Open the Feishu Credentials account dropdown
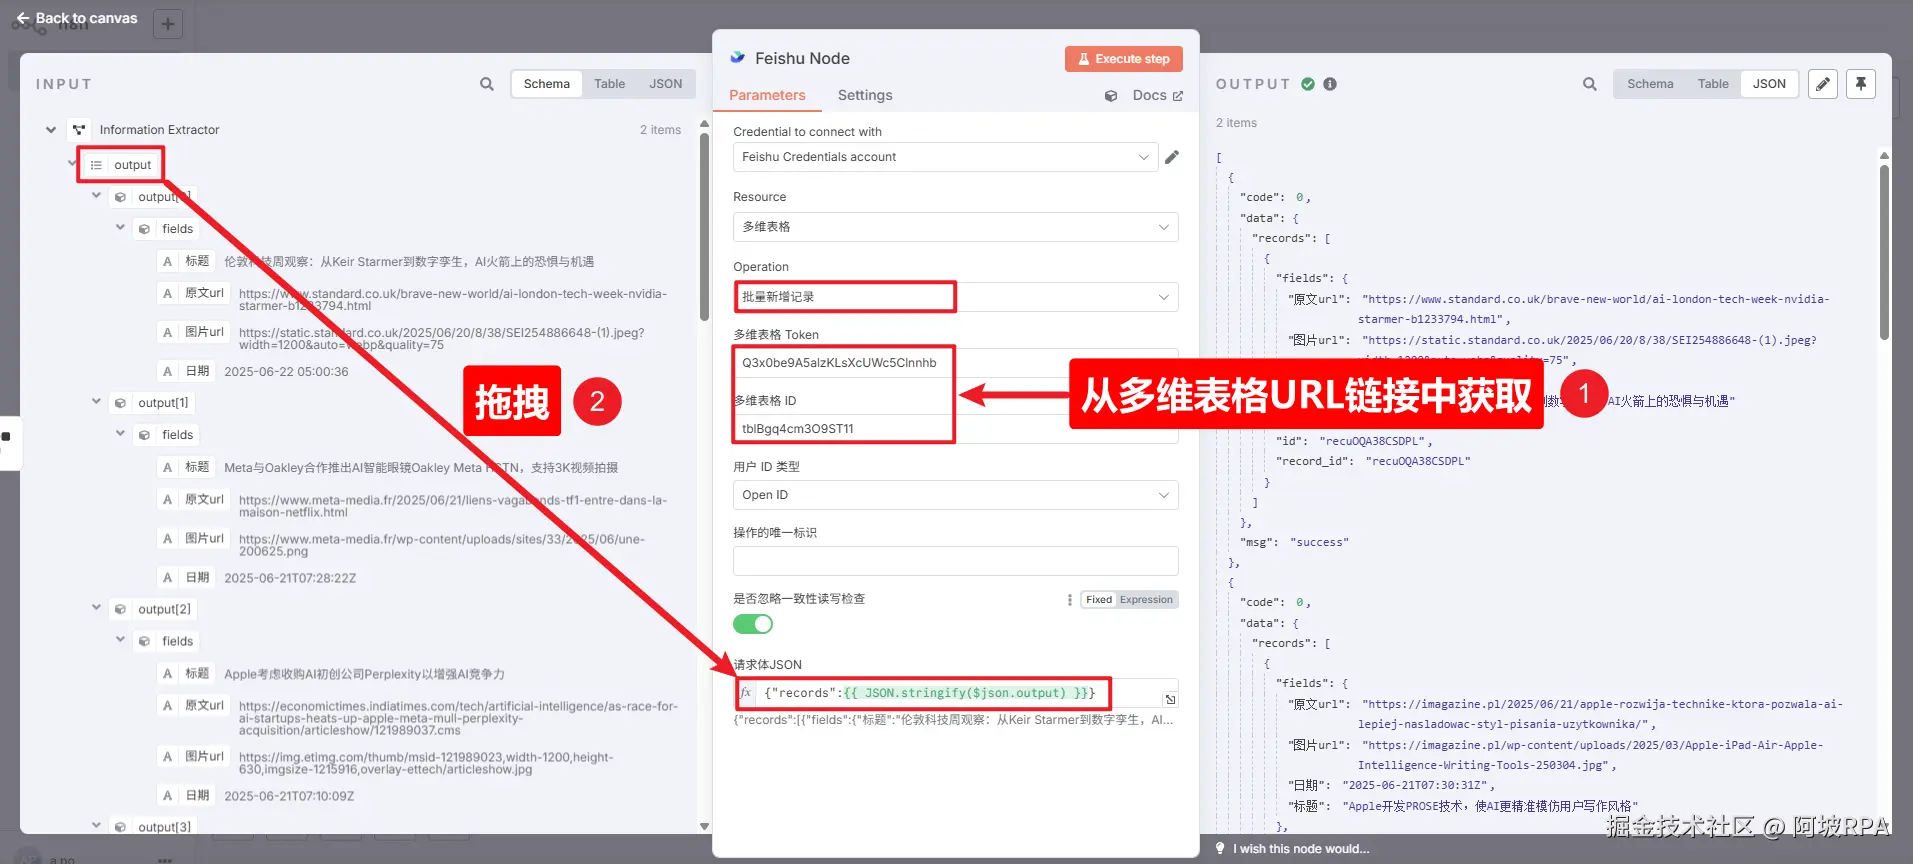1913x864 pixels. pyautogui.click(x=945, y=157)
